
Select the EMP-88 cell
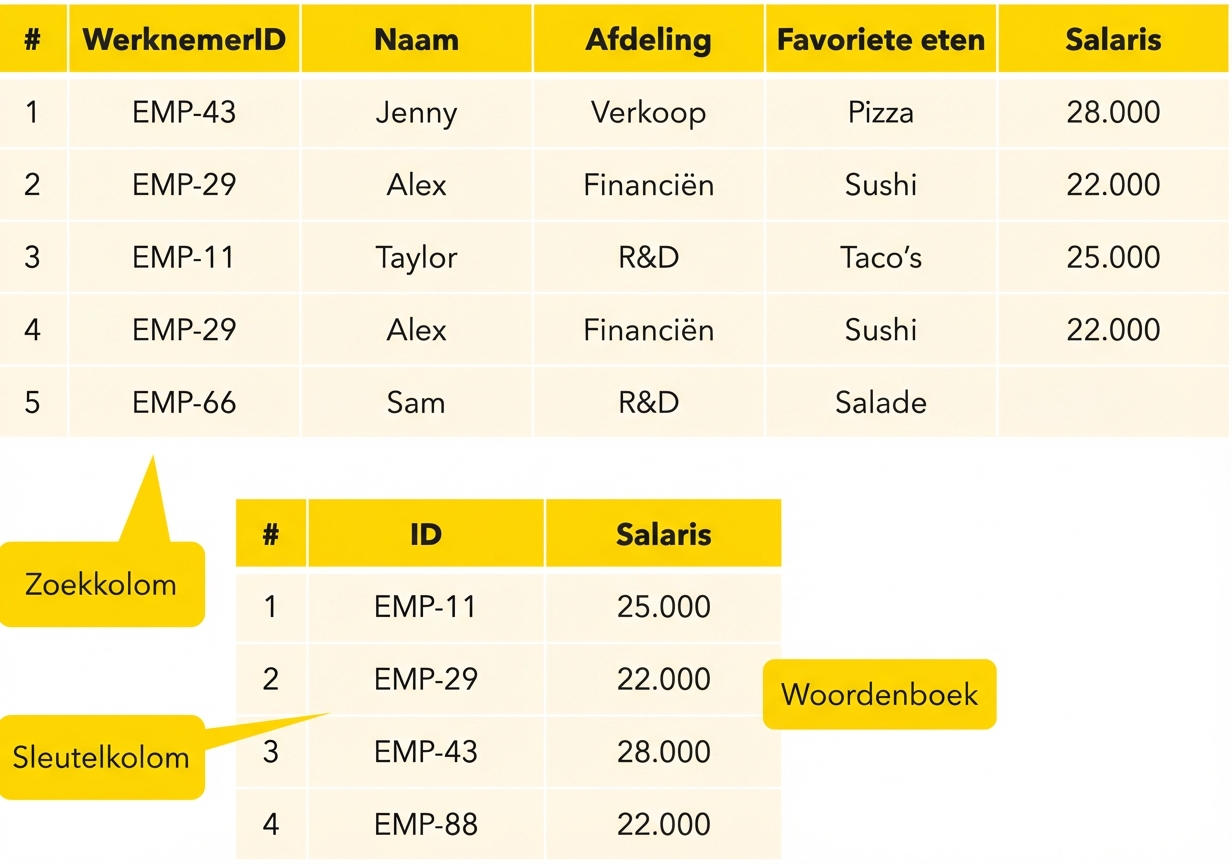pyautogui.click(x=425, y=824)
